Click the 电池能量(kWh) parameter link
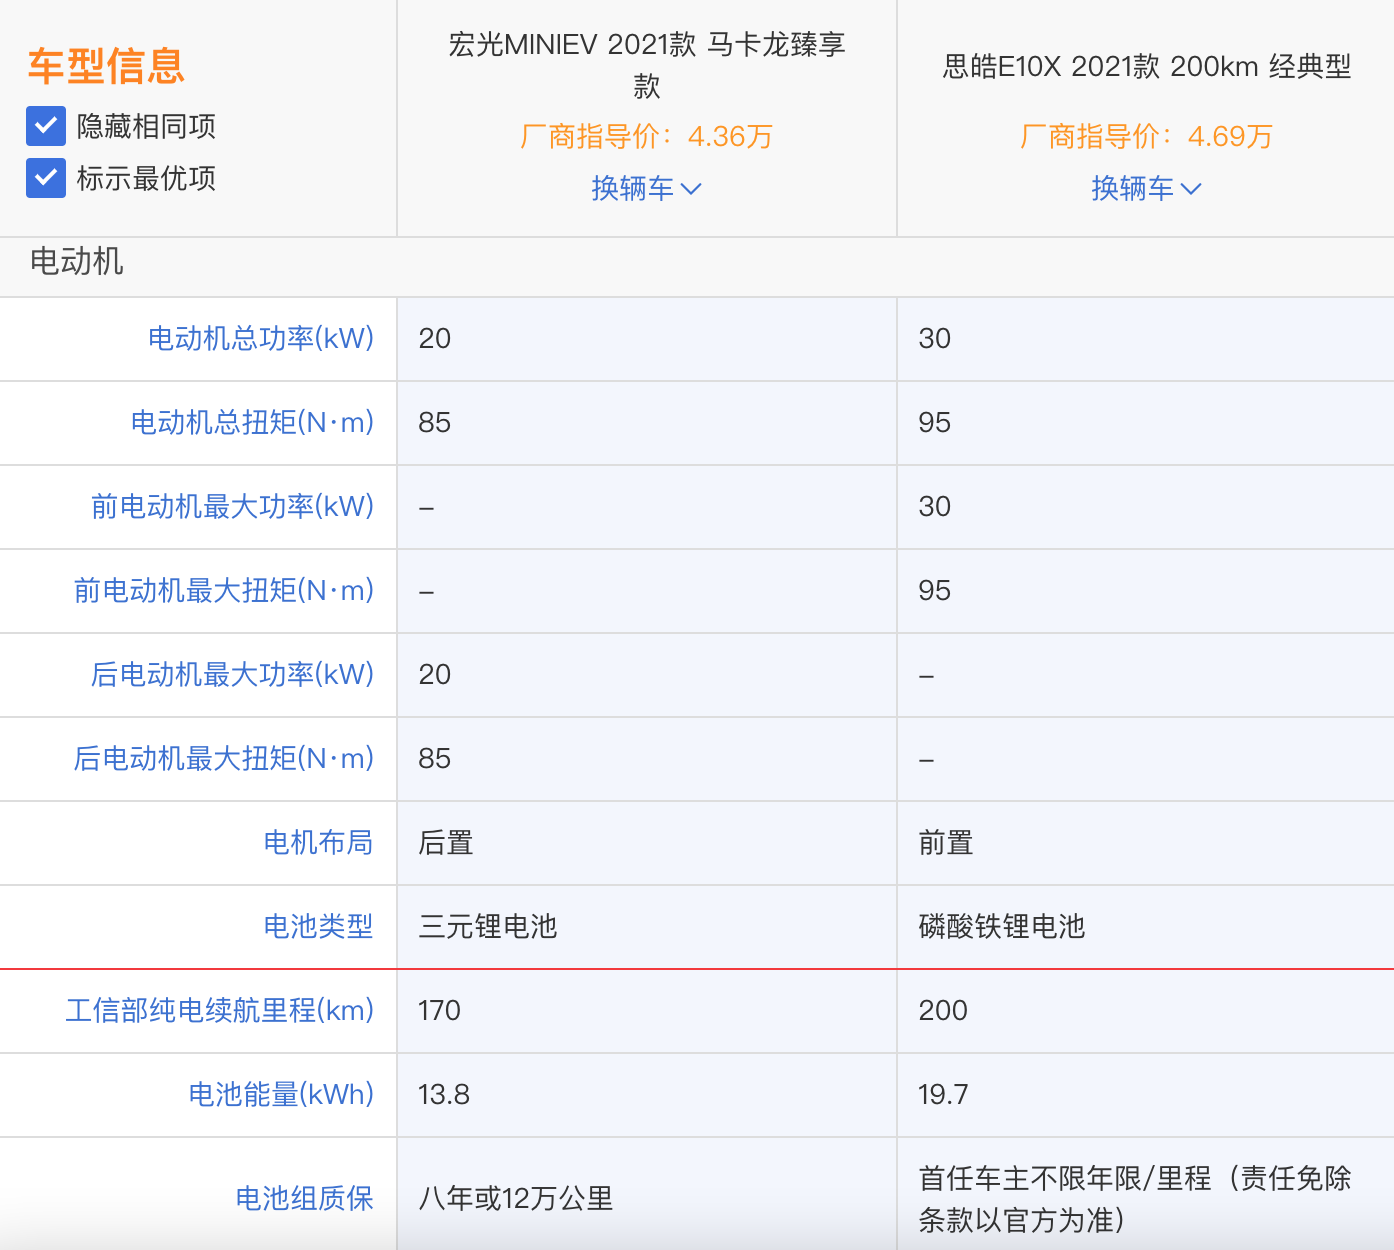 click(282, 1094)
